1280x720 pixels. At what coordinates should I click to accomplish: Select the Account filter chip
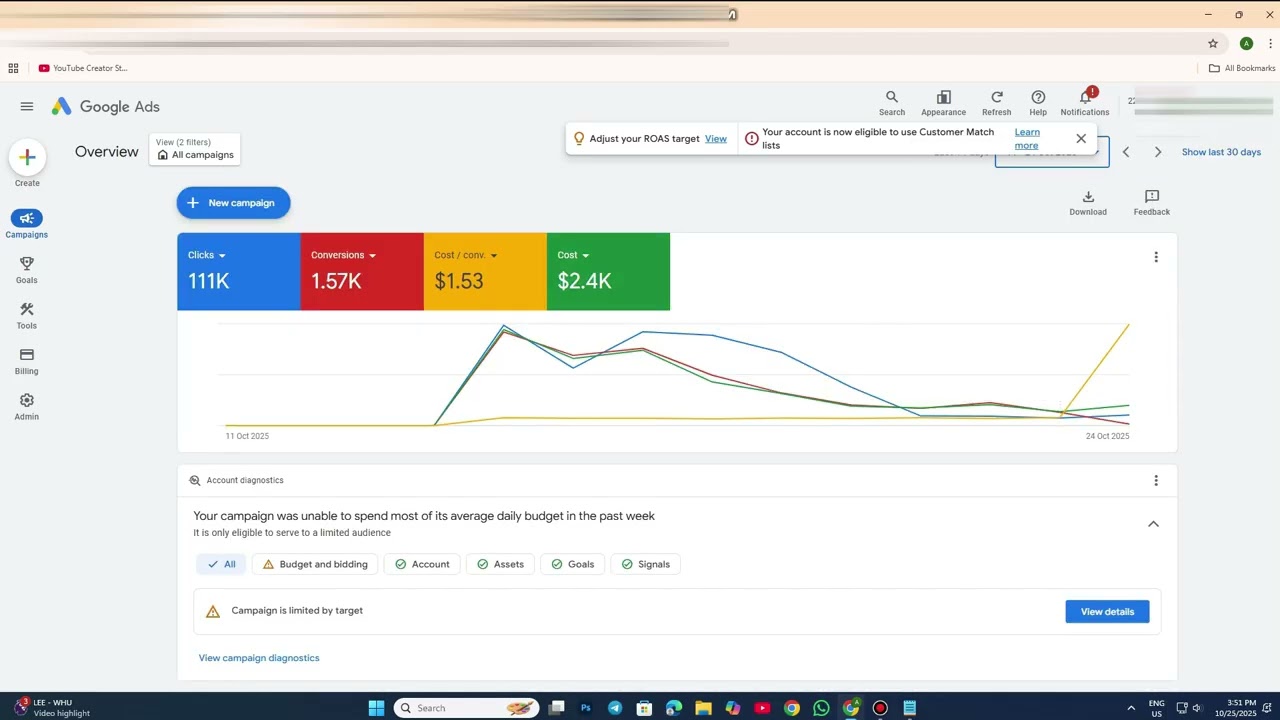(422, 564)
